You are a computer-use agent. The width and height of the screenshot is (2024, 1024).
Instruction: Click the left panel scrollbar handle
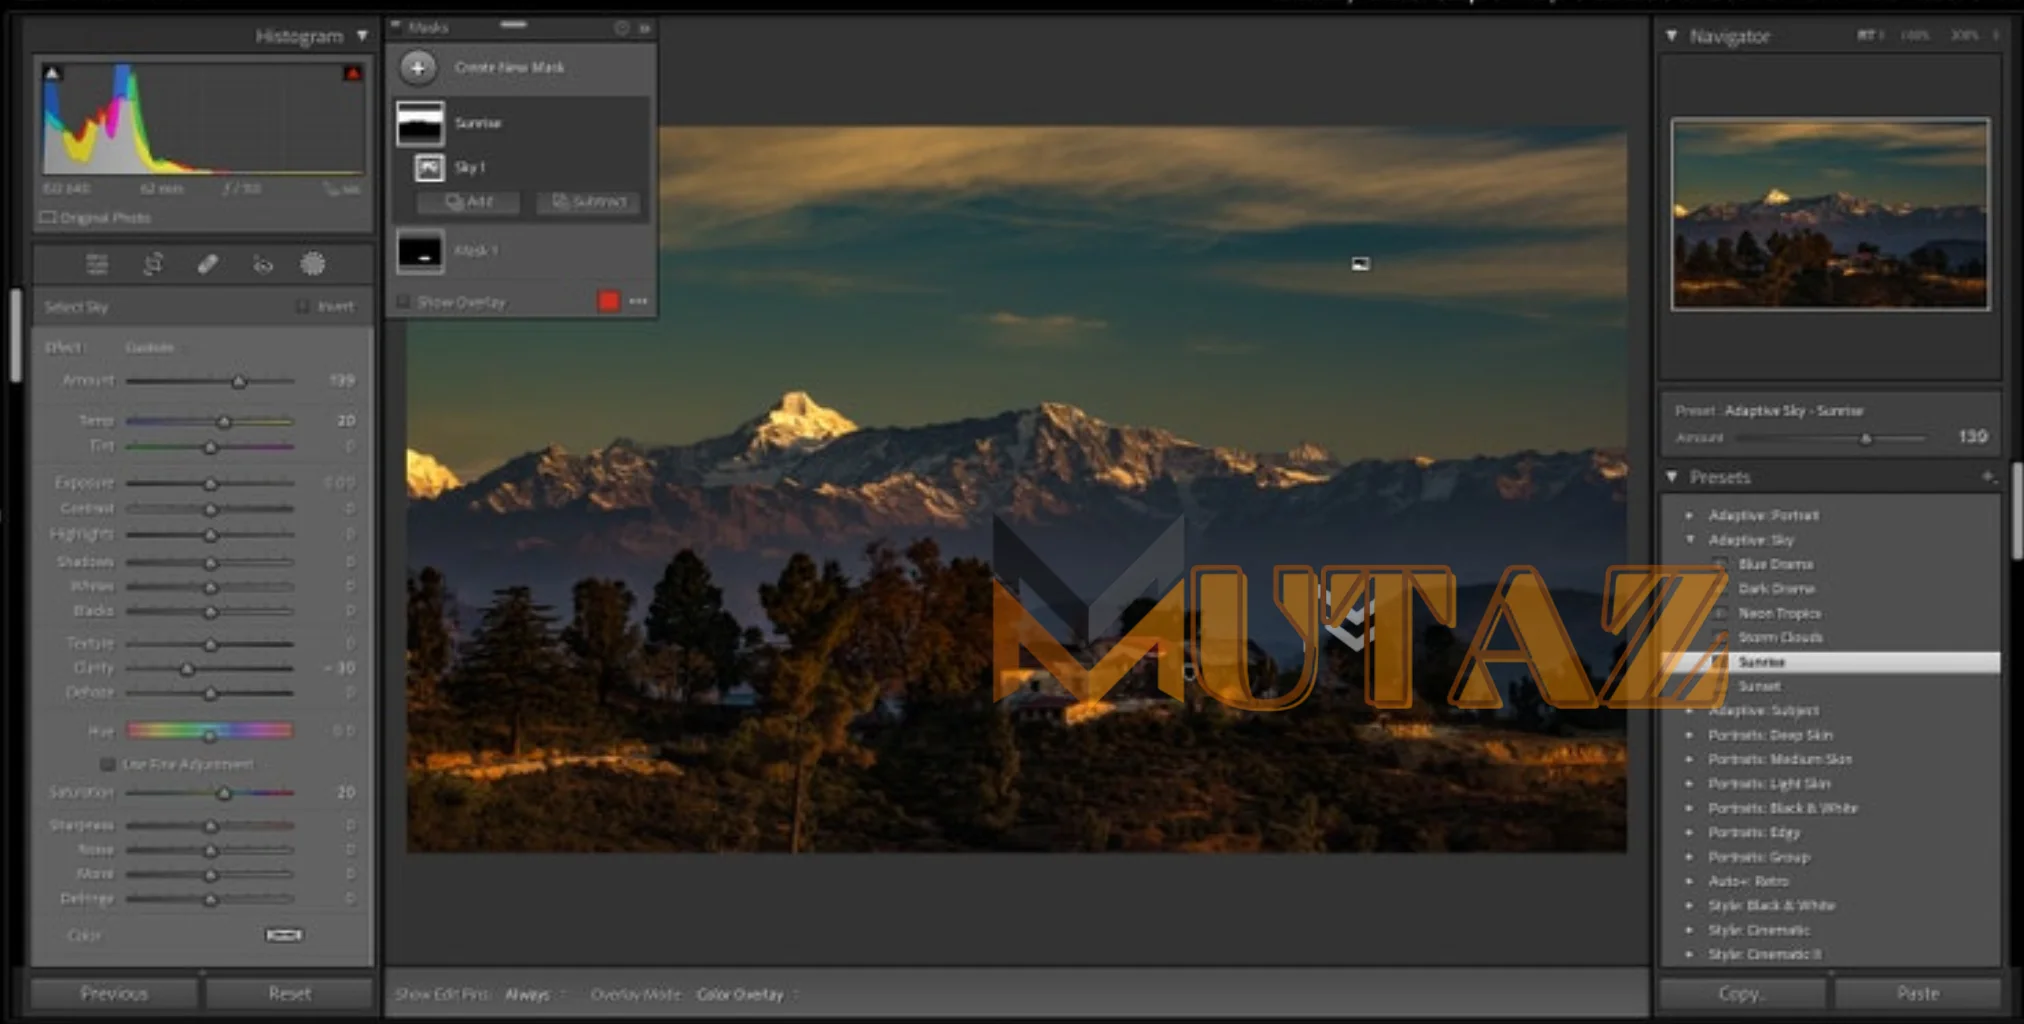[x=16, y=336]
